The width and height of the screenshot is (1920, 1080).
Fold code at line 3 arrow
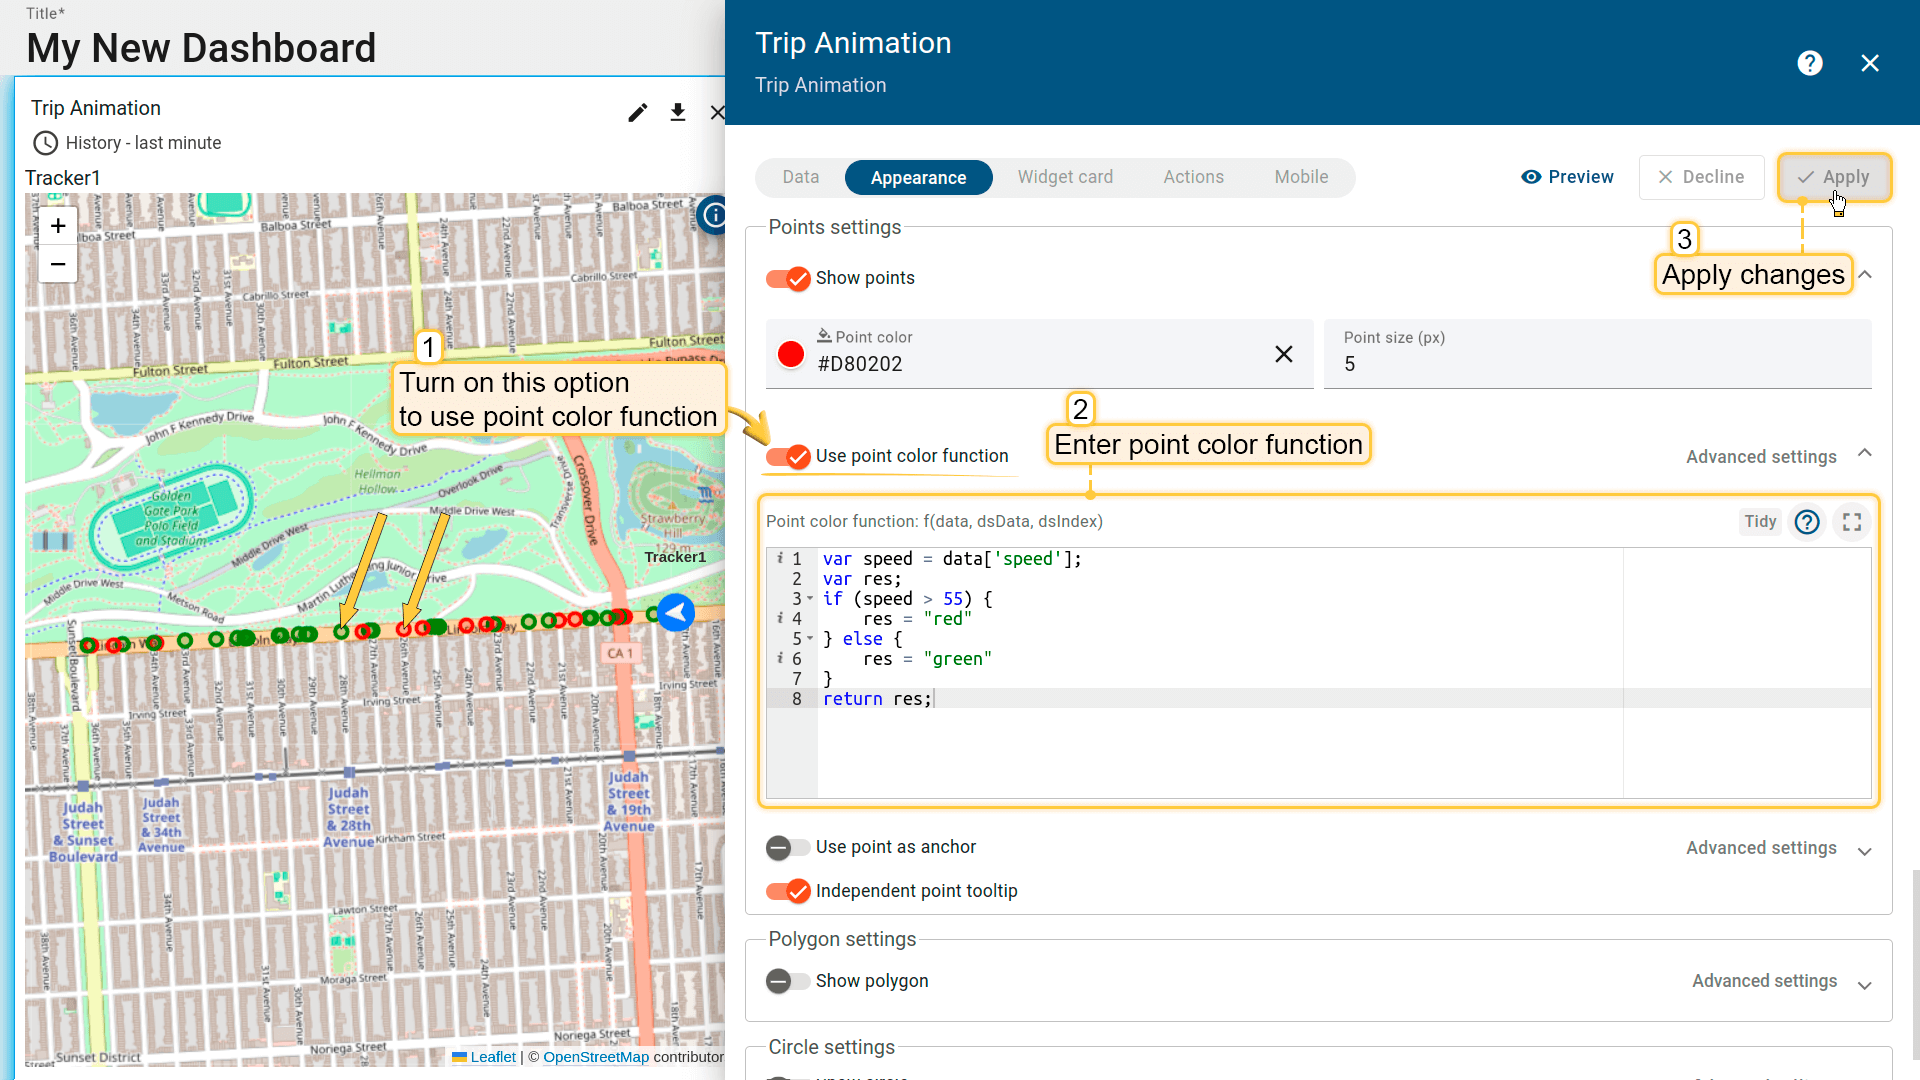coord(810,599)
